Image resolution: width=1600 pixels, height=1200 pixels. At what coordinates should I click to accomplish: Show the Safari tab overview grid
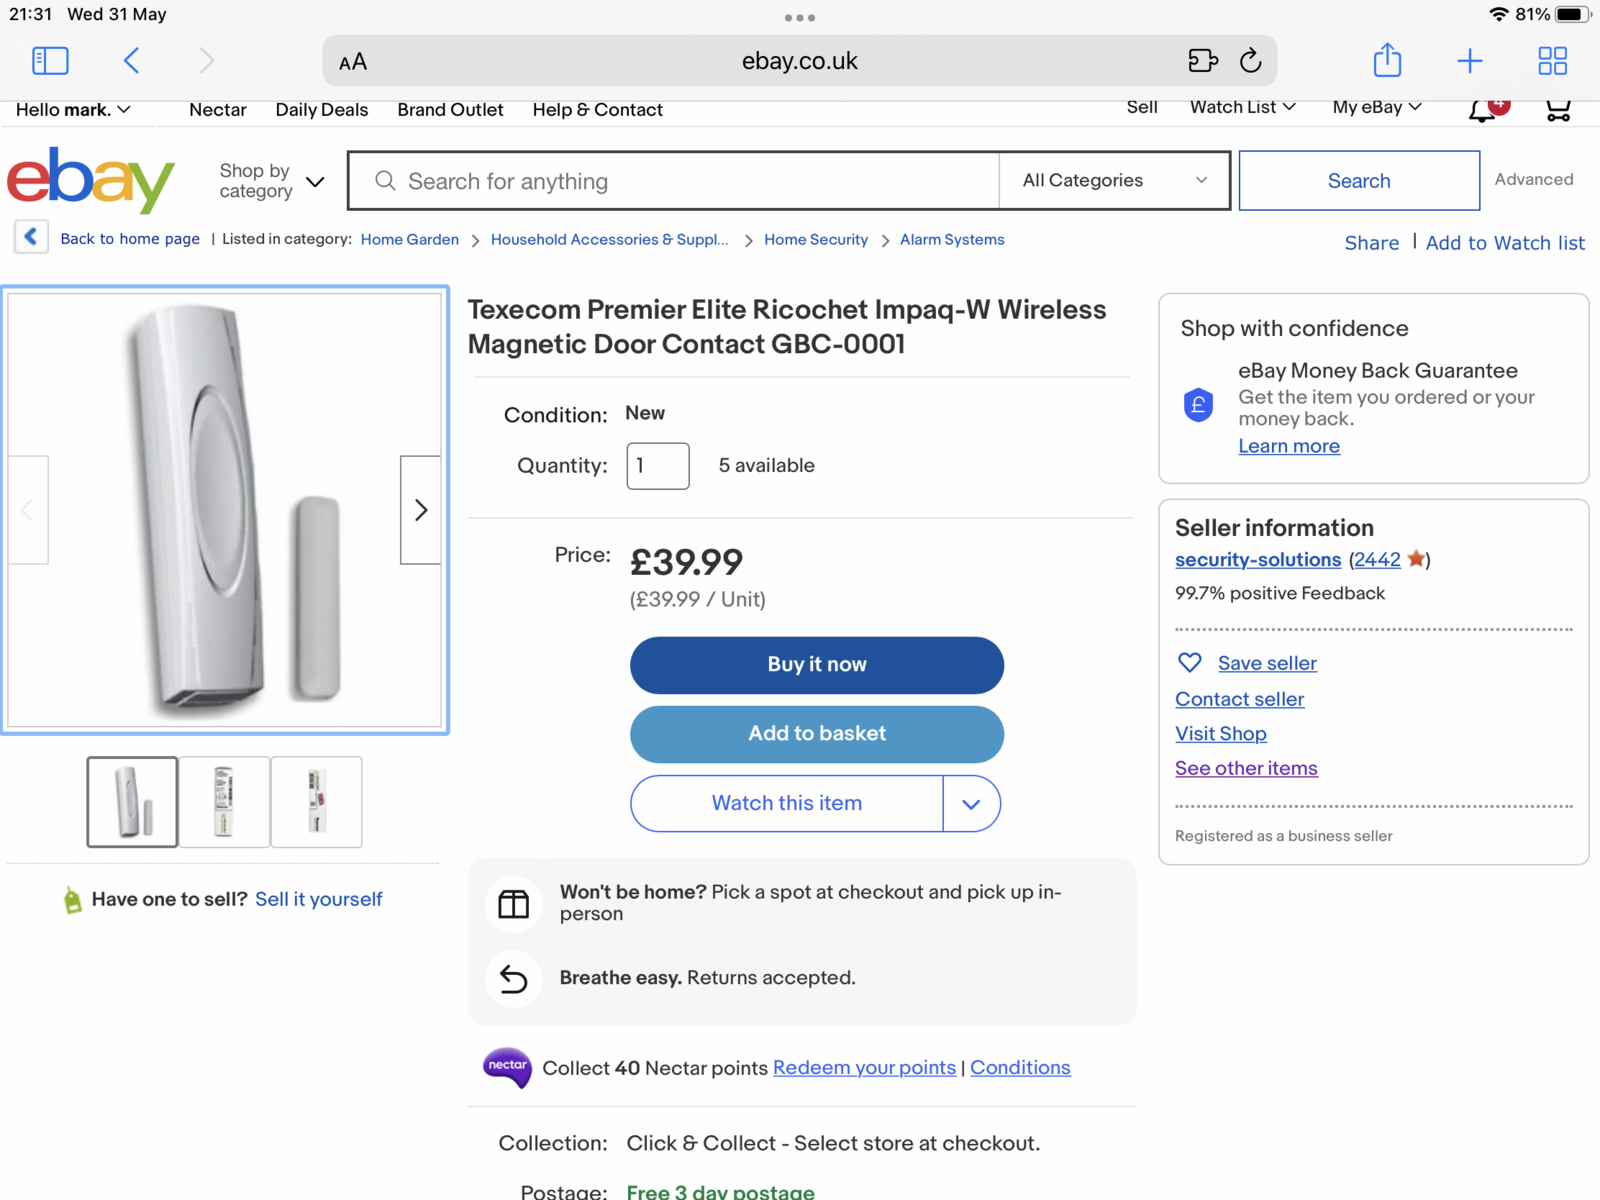pos(1552,61)
